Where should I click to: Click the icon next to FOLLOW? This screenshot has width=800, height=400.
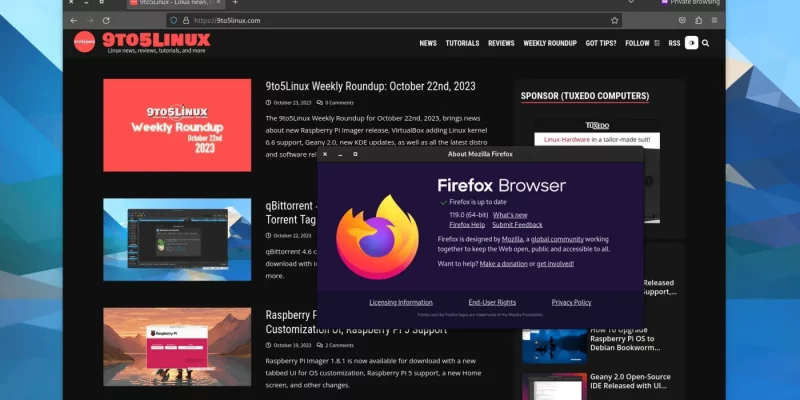click(657, 43)
